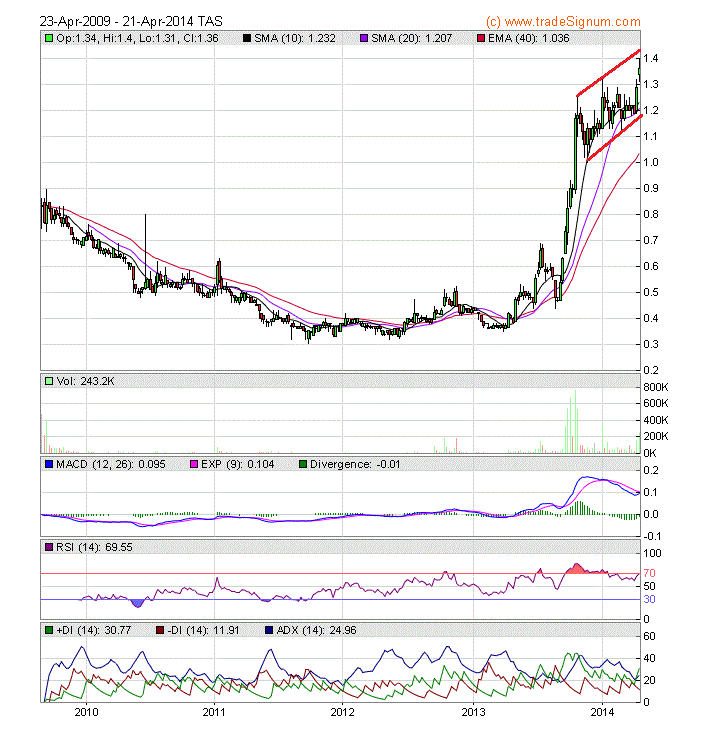The width and height of the screenshot is (727, 733).
Task: Click the blue RSI oversold shaded dip
Action: pyautogui.click(x=137, y=604)
